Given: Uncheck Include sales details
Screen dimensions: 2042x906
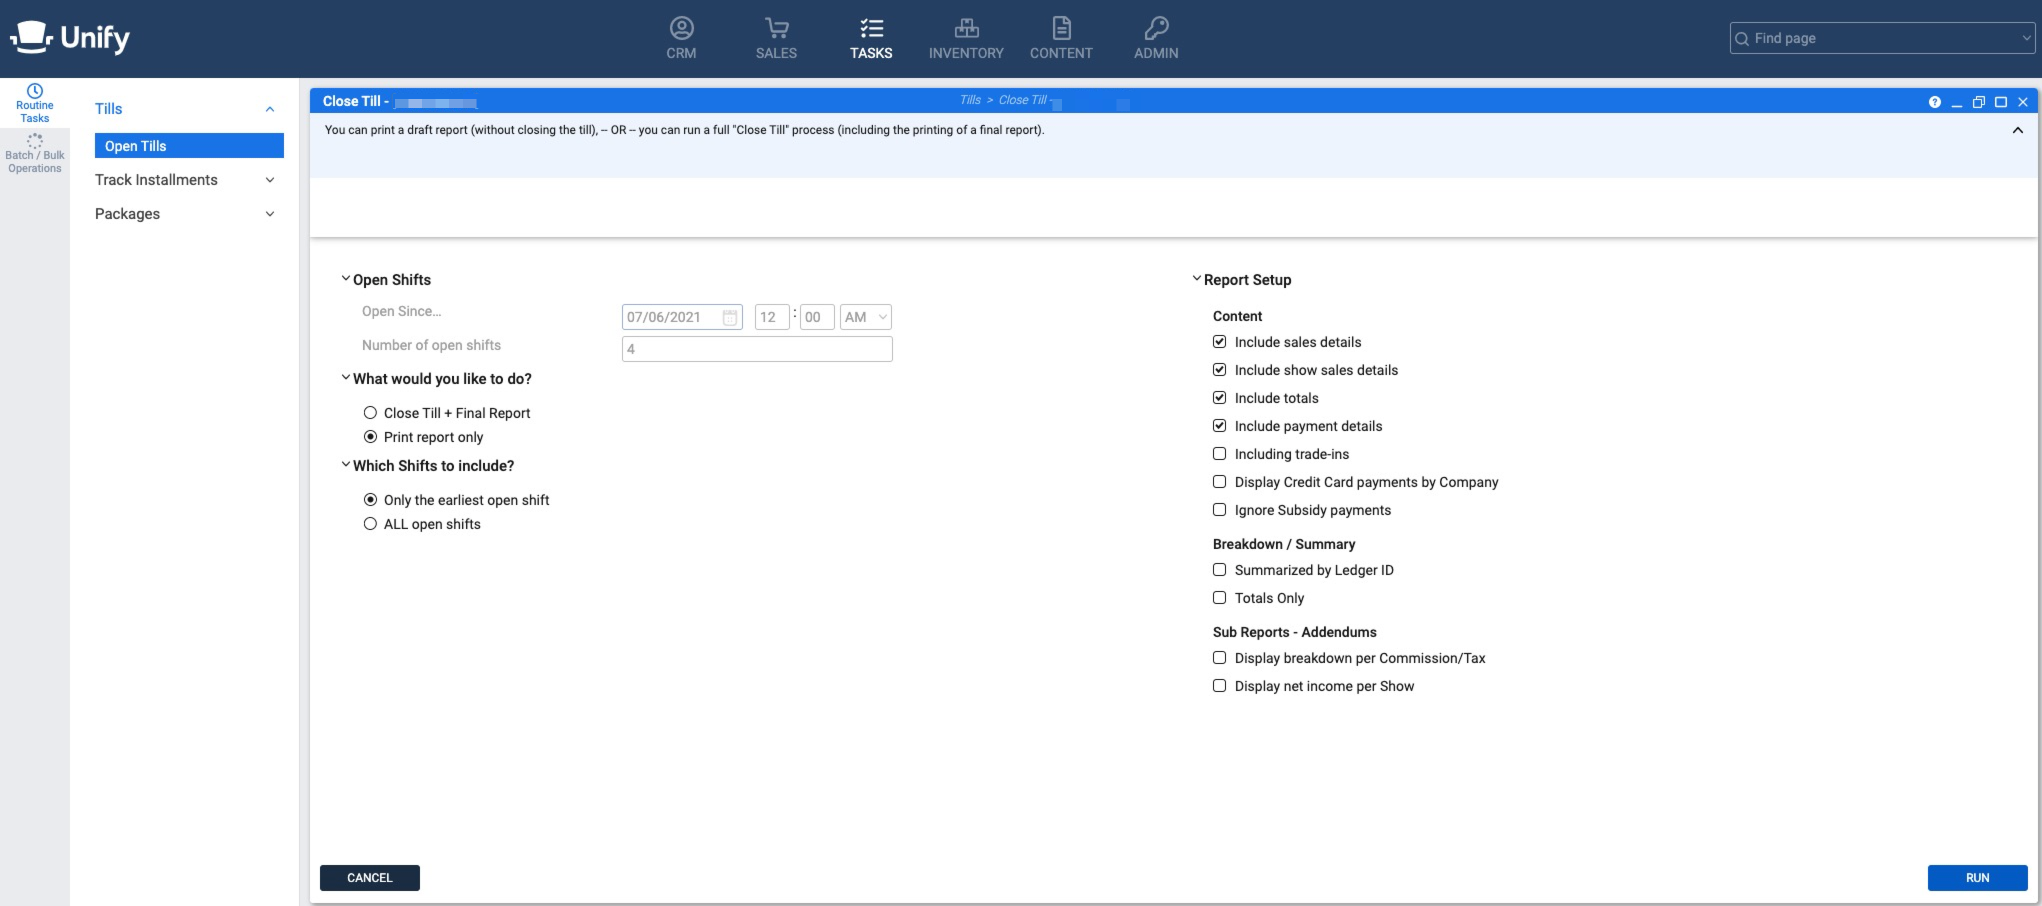Looking at the screenshot, I should [x=1219, y=341].
